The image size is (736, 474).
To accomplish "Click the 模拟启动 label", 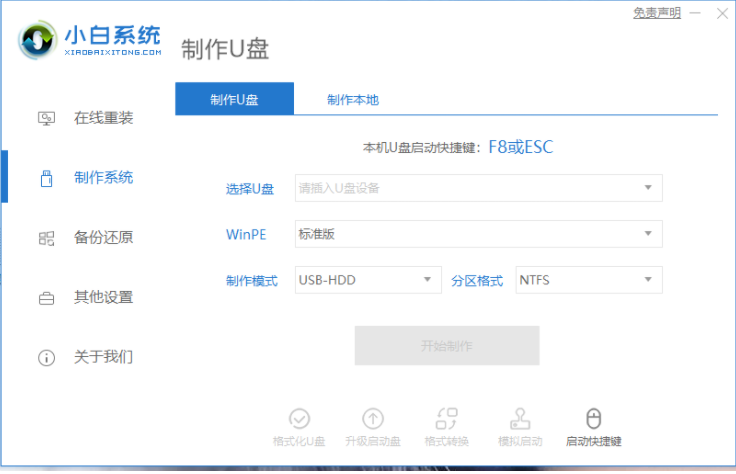I will 520,442.
